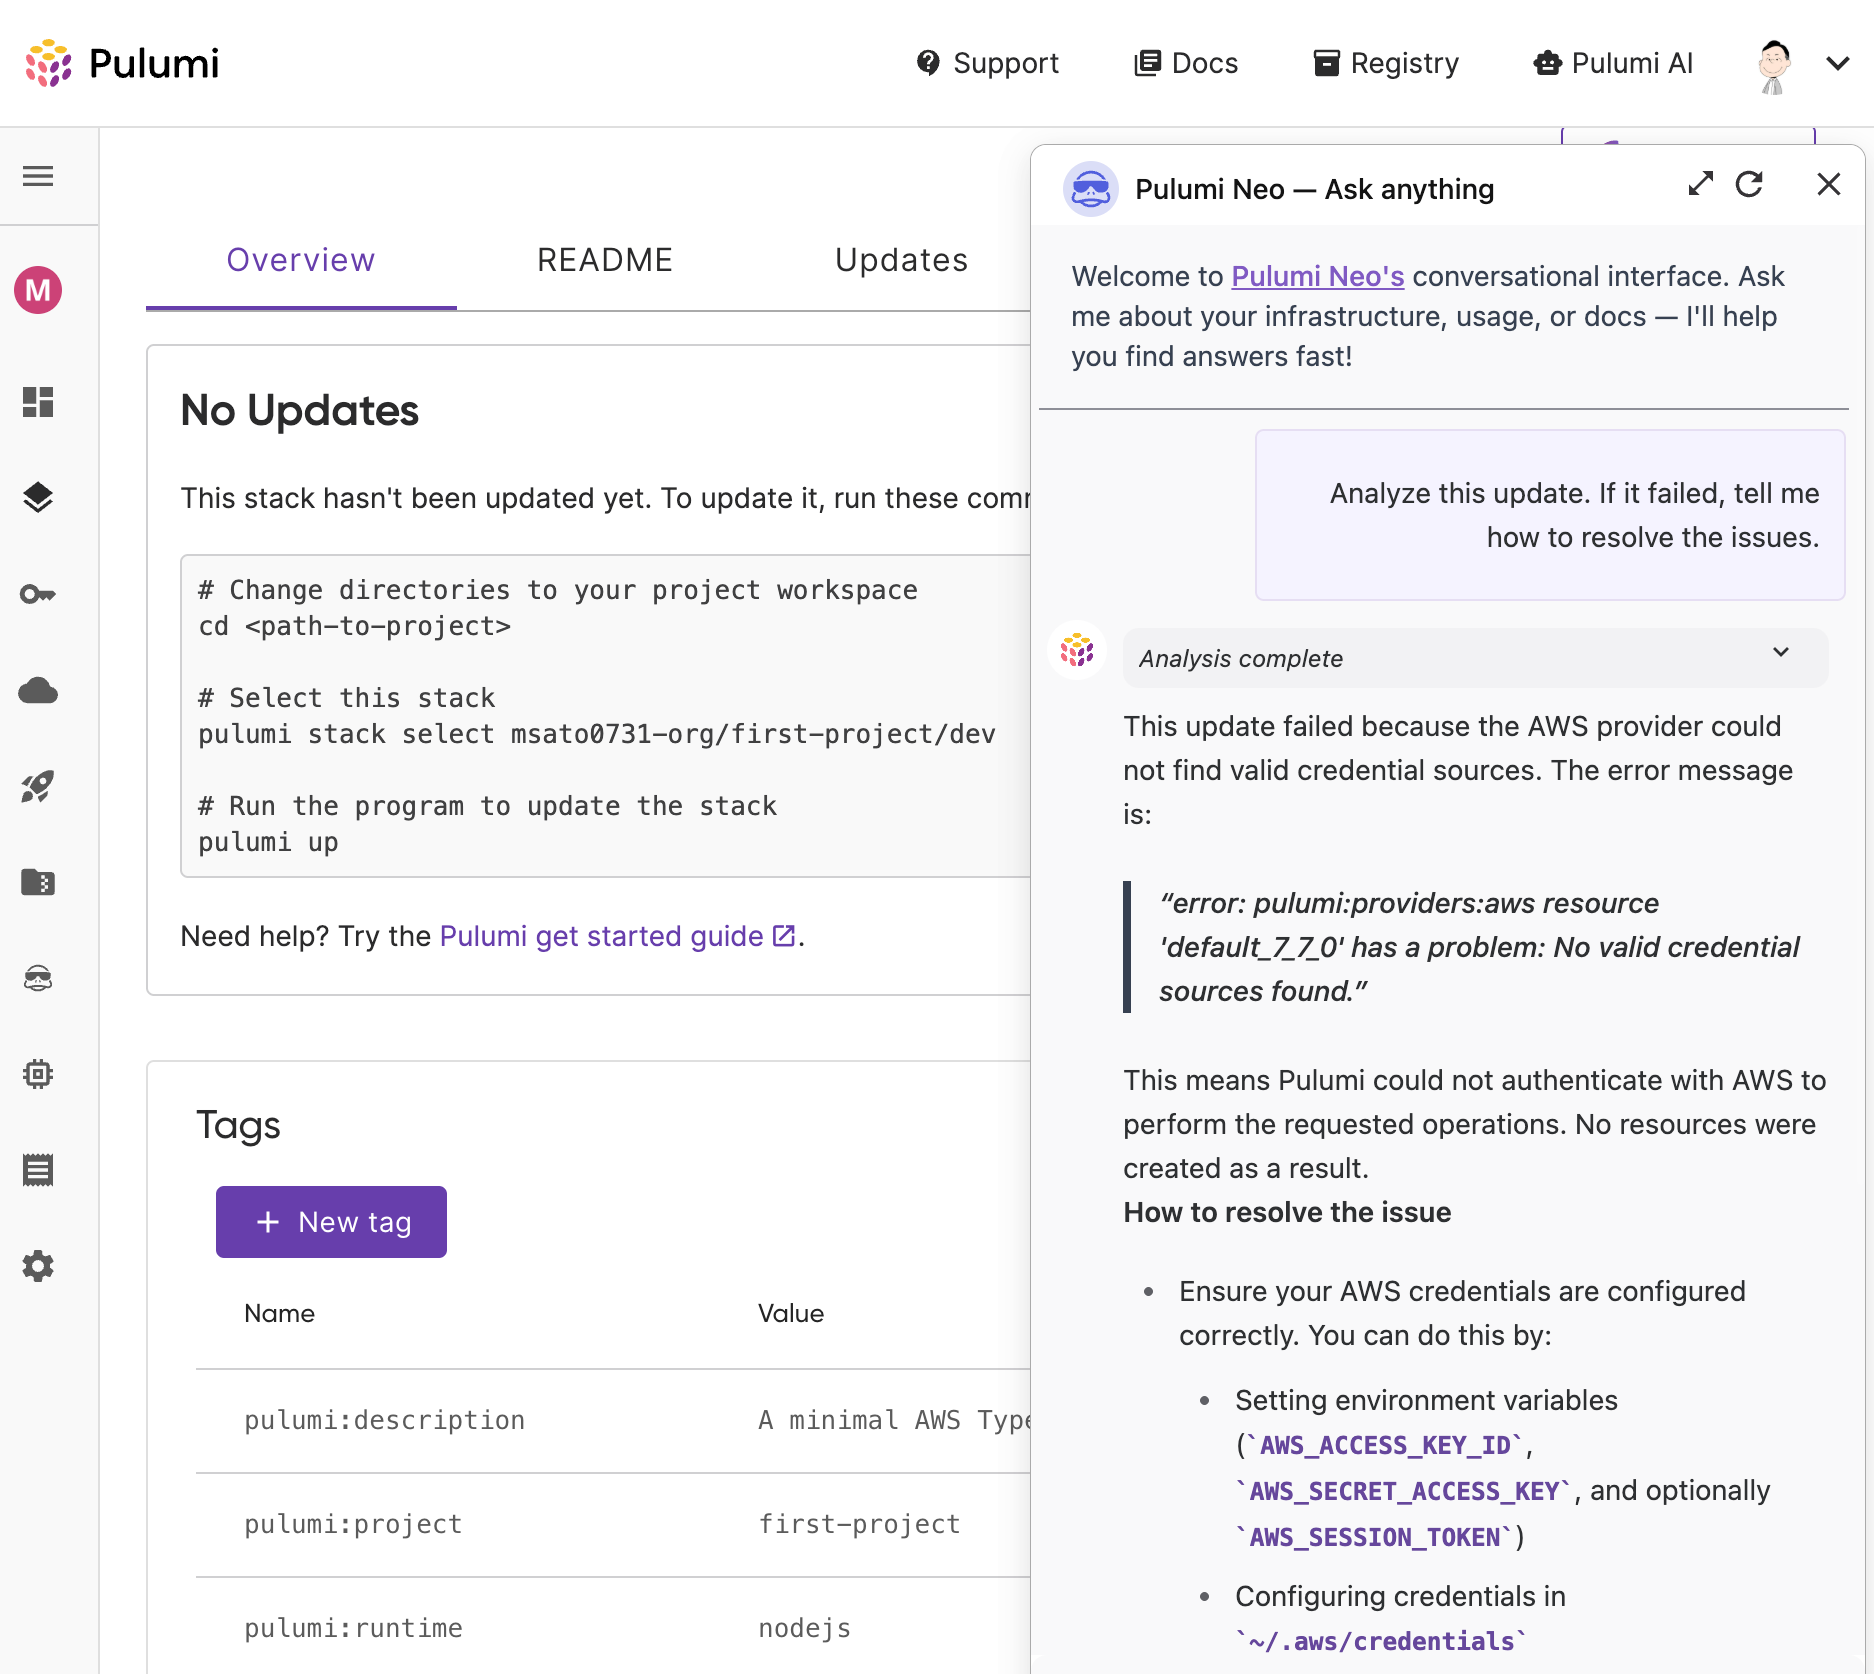Click the New tag button
The image size is (1874, 1674).
tap(331, 1222)
